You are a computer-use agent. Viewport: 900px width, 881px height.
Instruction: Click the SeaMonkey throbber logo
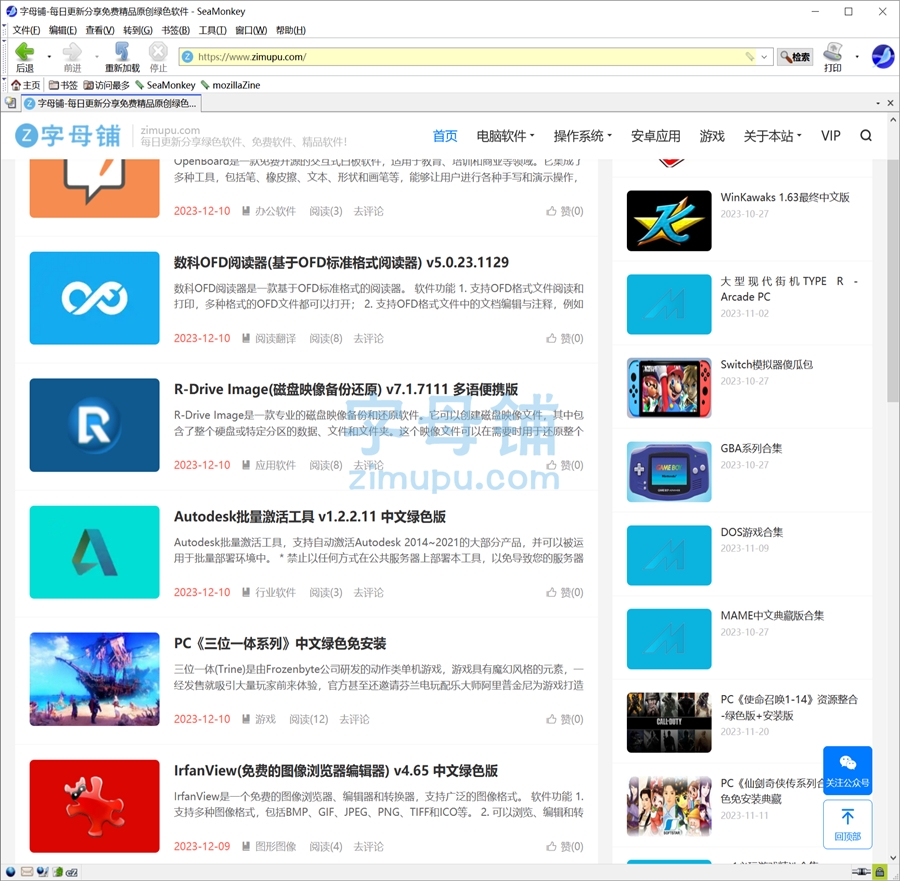point(882,56)
